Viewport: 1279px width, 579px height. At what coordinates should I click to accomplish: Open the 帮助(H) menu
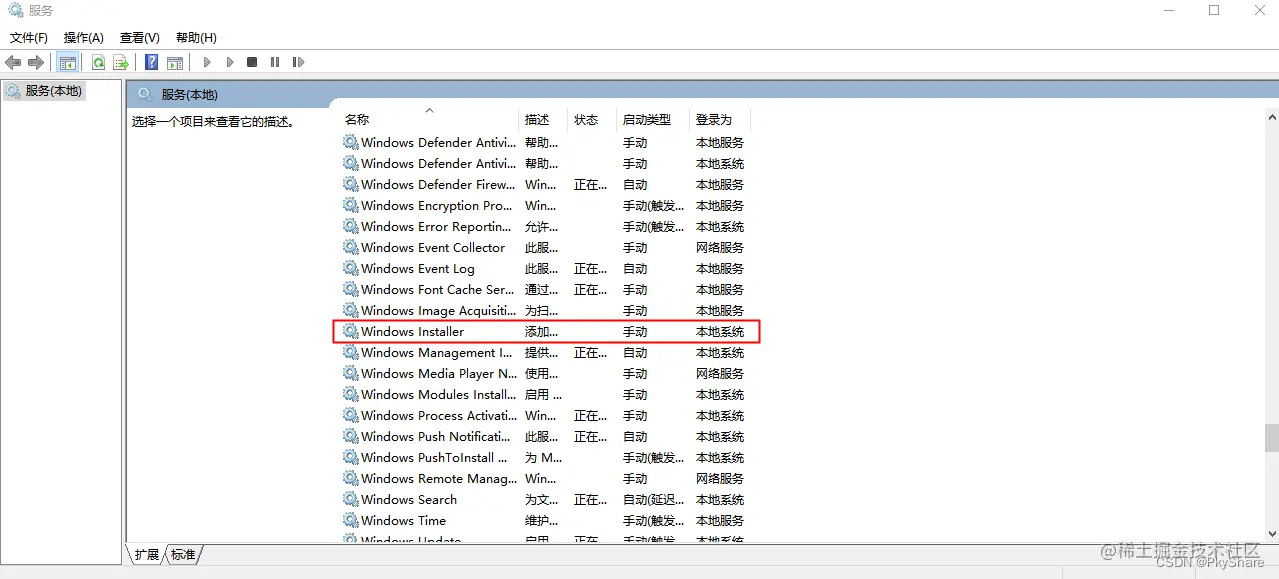pyautogui.click(x=196, y=38)
